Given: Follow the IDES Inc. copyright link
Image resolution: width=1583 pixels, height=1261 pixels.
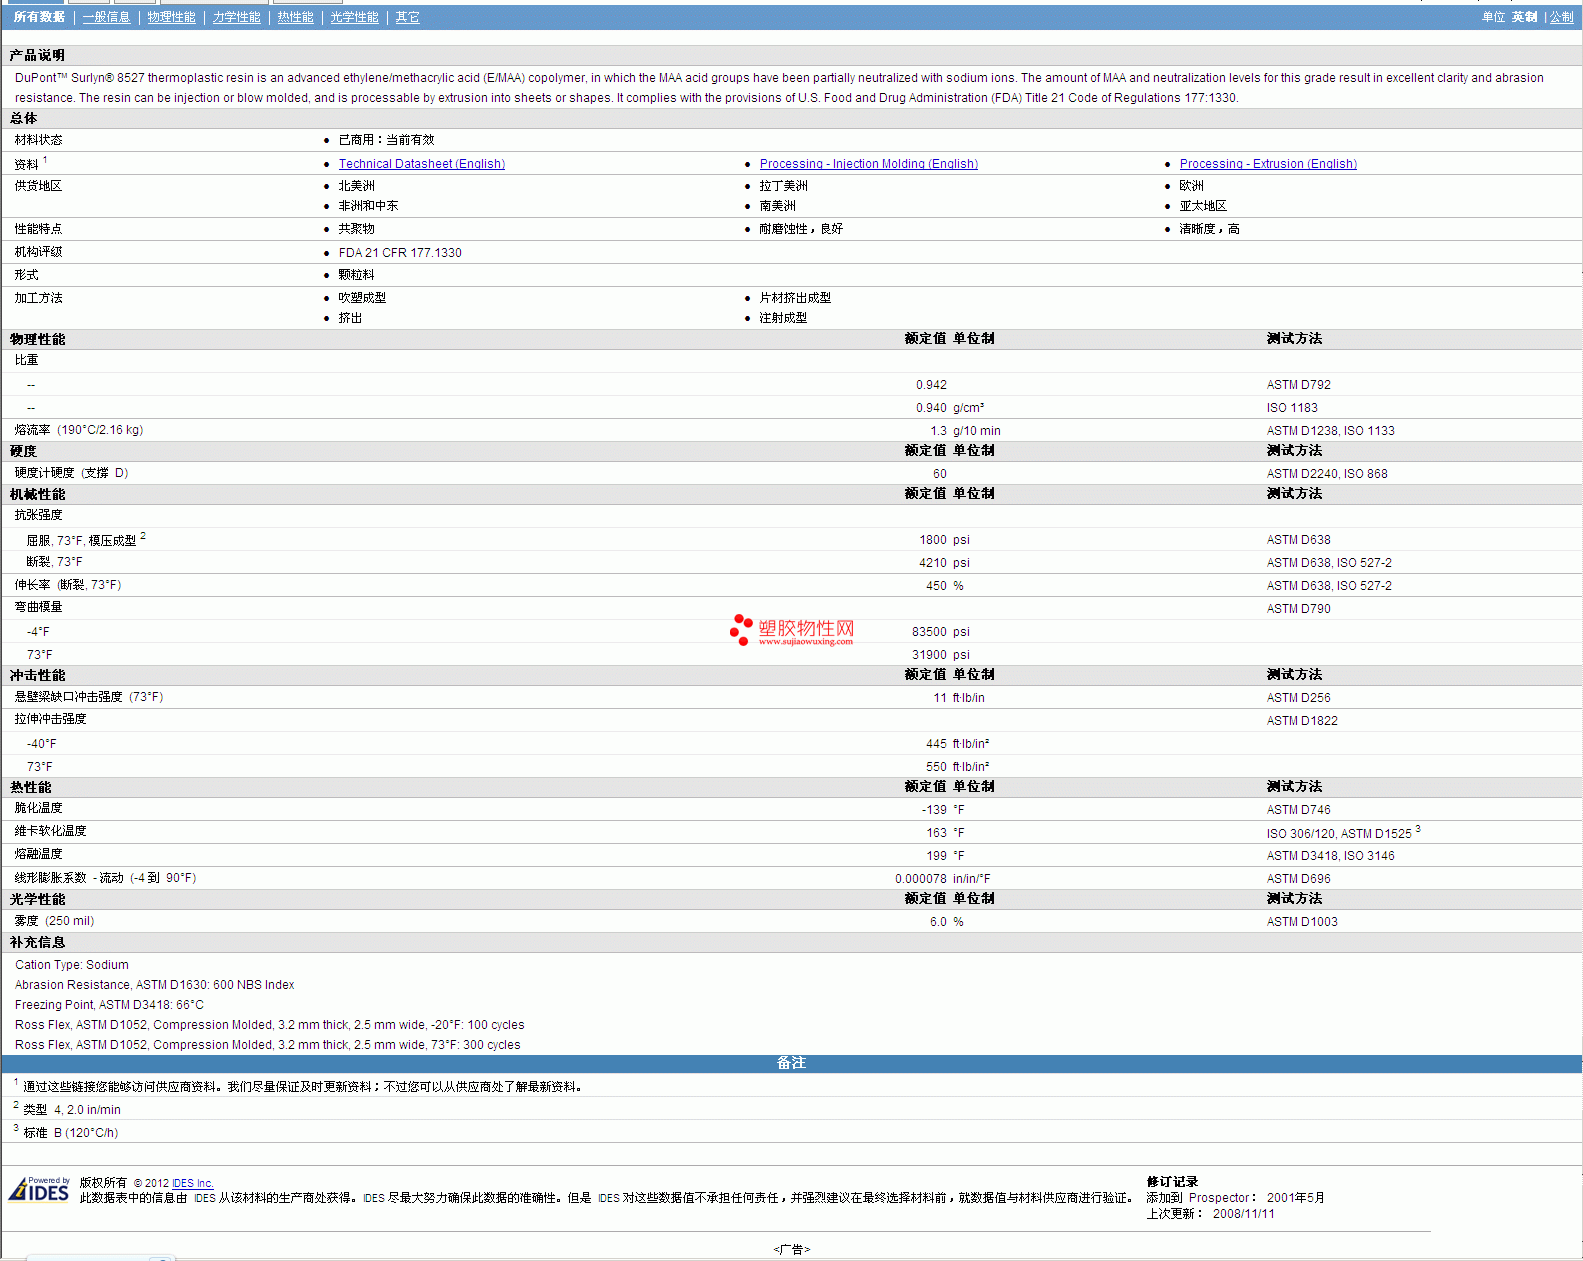Looking at the screenshot, I should click(x=192, y=1183).
